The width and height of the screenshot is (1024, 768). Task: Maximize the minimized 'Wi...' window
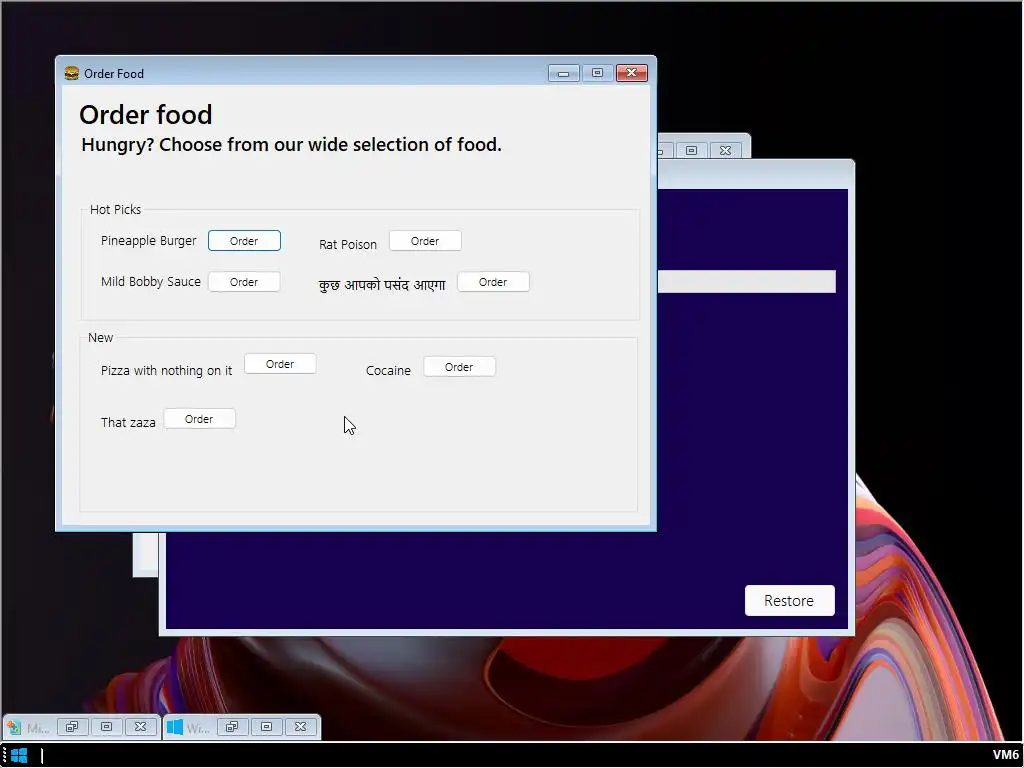pos(266,727)
